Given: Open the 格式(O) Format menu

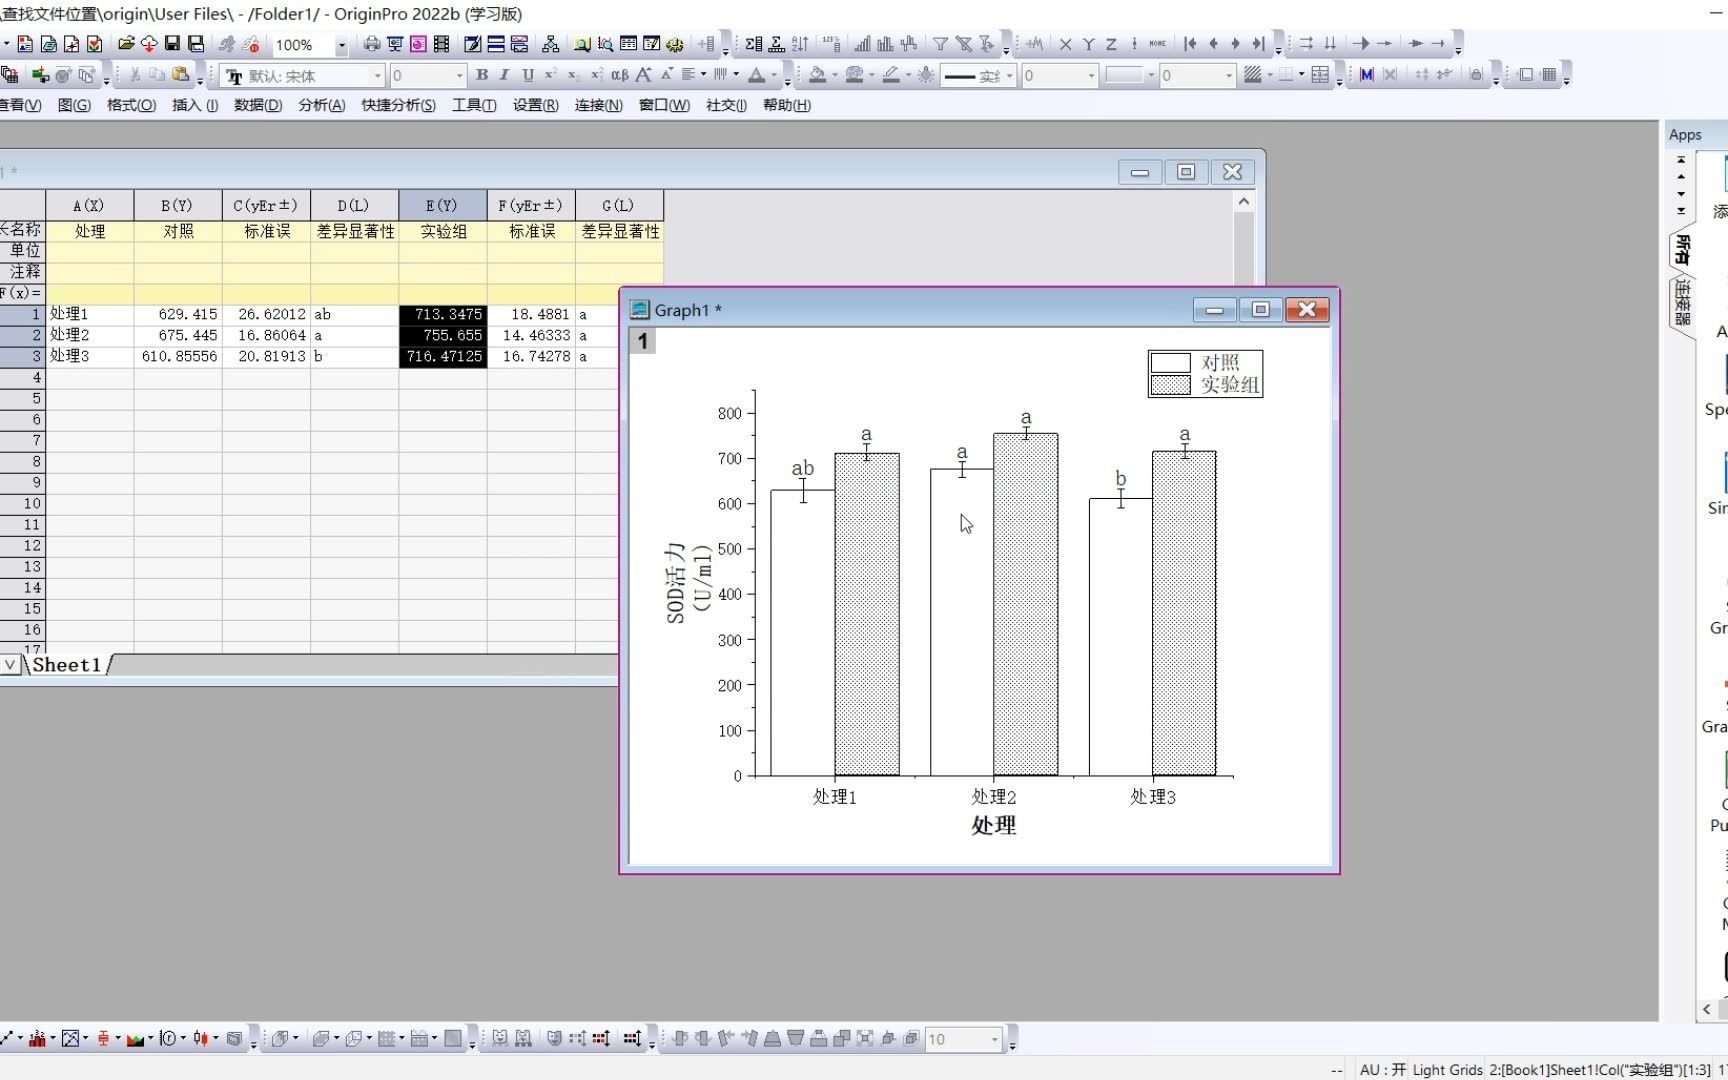Looking at the screenshot, I should (x=131, y=105).
